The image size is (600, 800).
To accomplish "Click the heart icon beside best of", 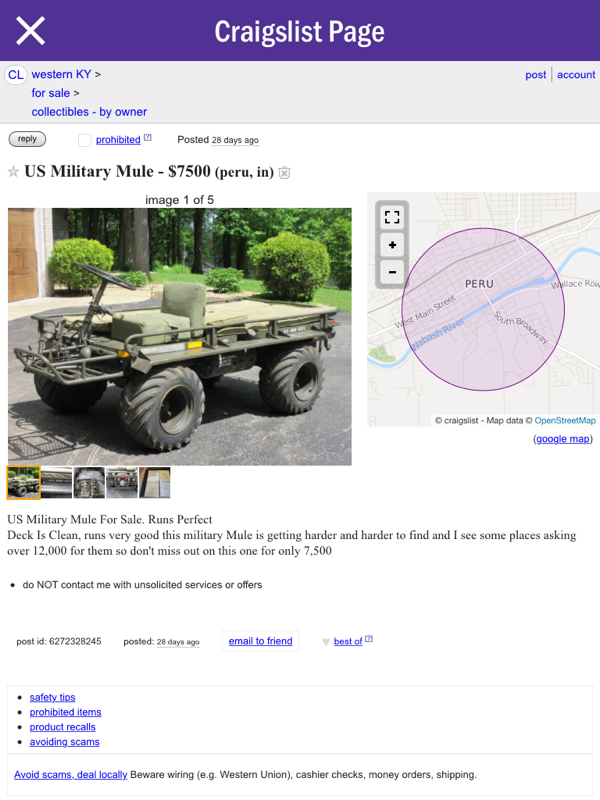I will tap(326, 642).
